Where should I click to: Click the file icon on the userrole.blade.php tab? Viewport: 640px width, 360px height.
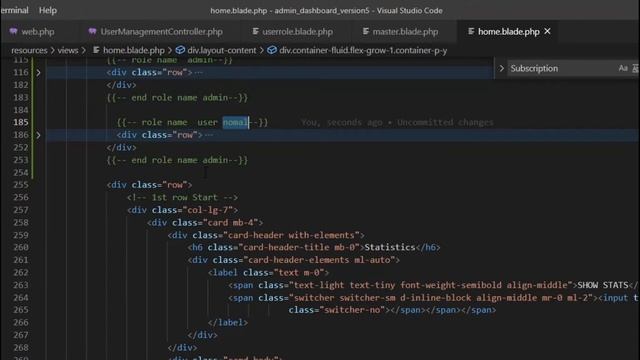(x=256, y=31)
